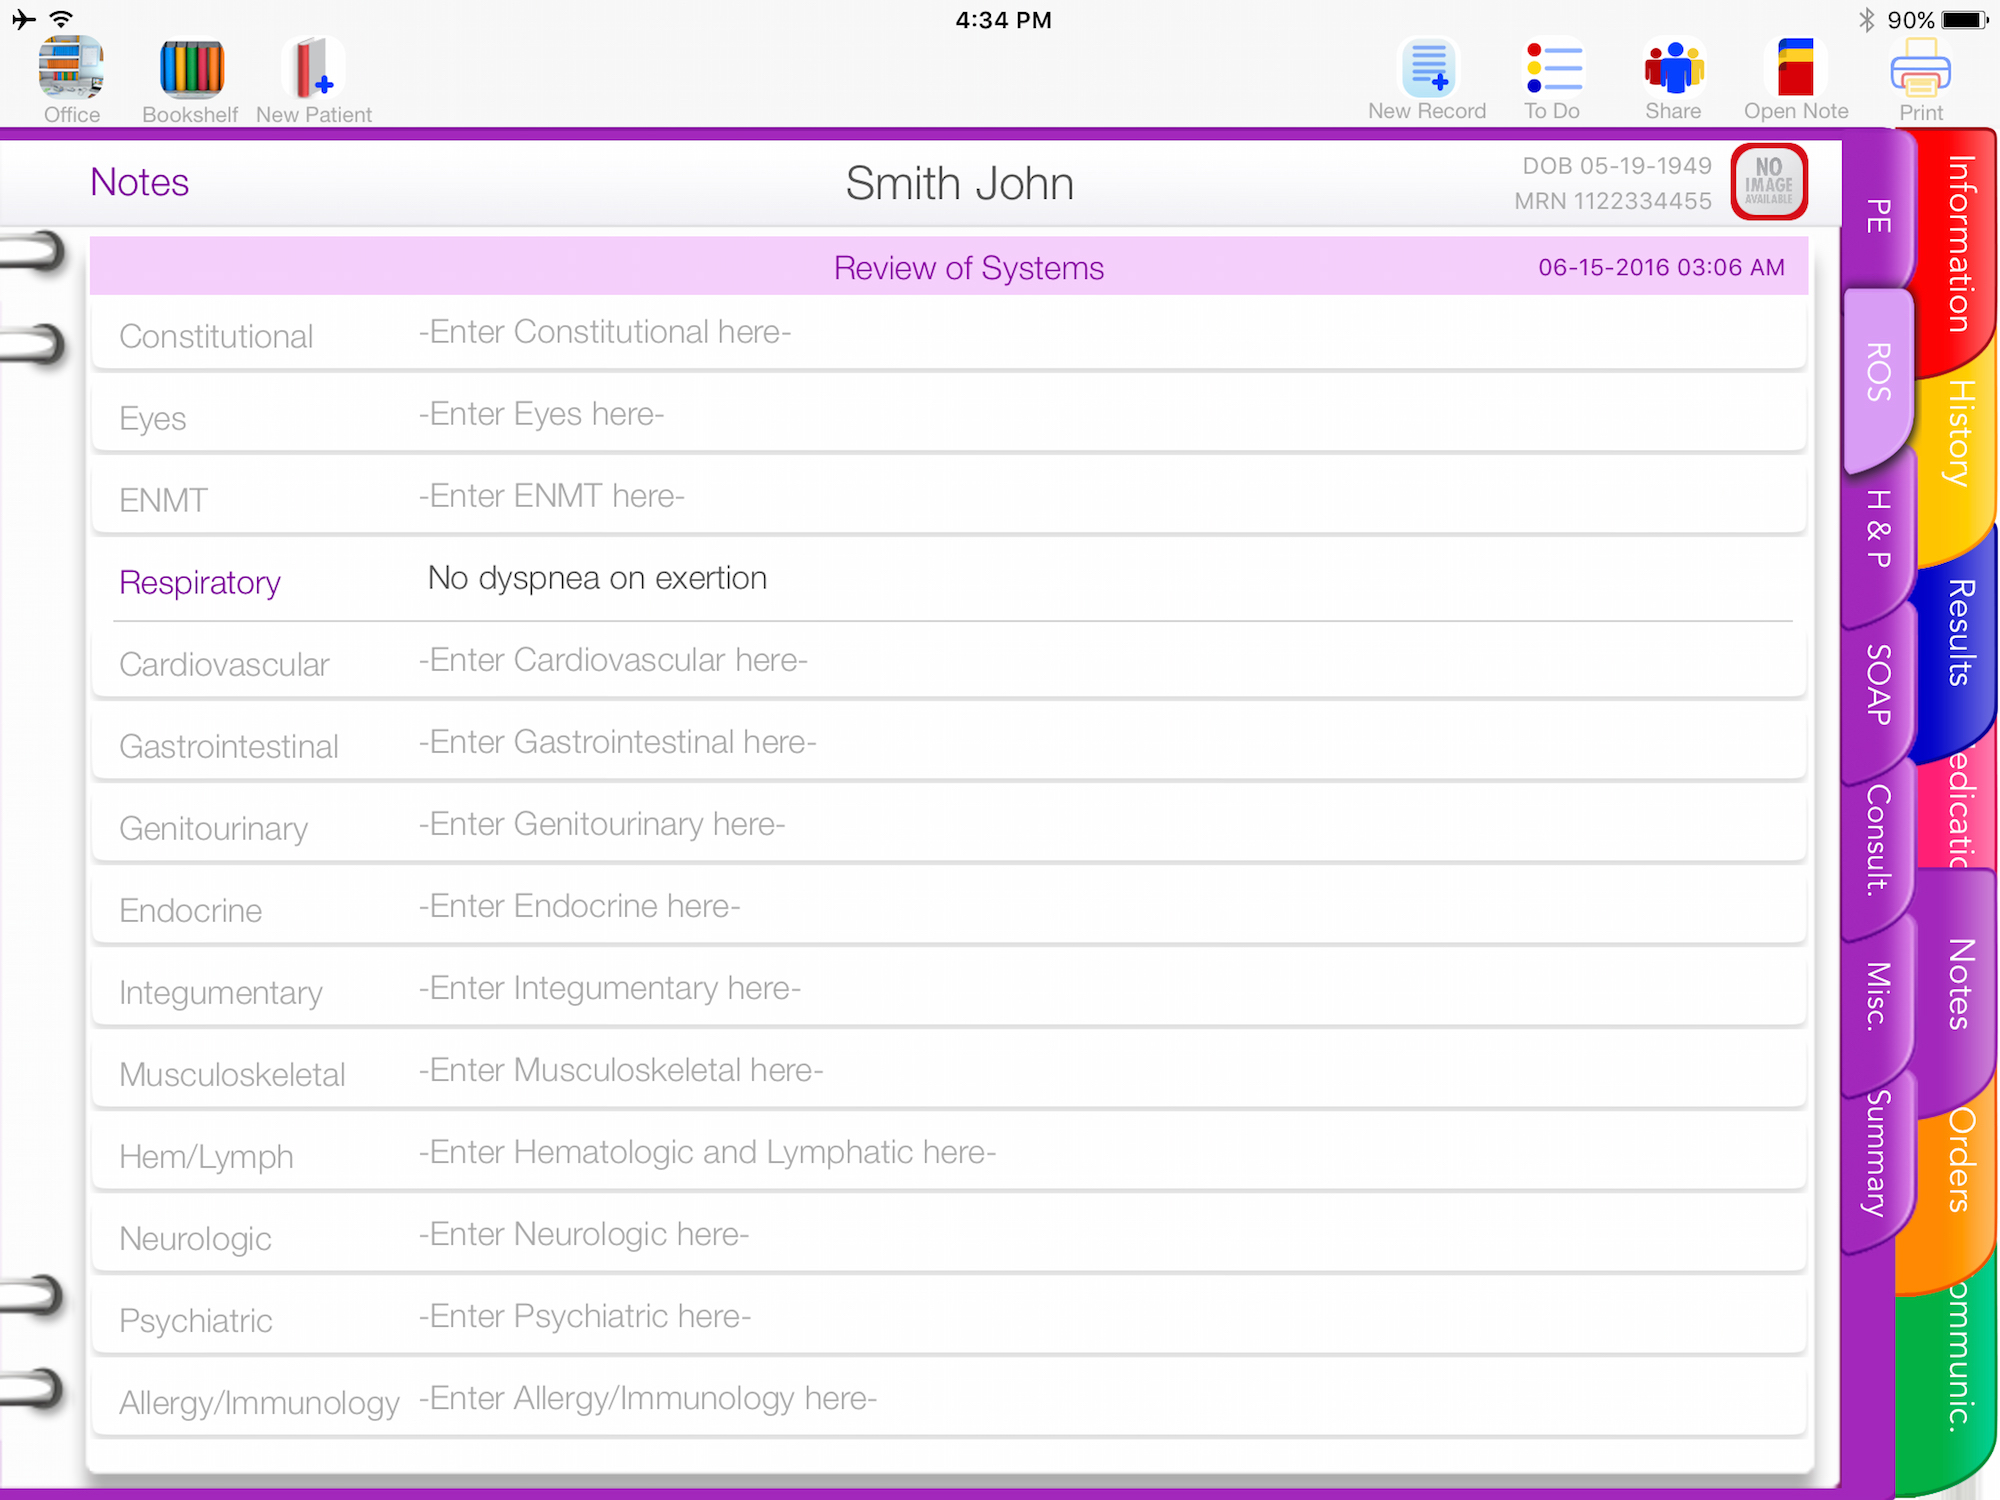This screenshot has width=2000, height=1500.
Task: Select the Gastrointestinal row label
Action: coord(229,746)
